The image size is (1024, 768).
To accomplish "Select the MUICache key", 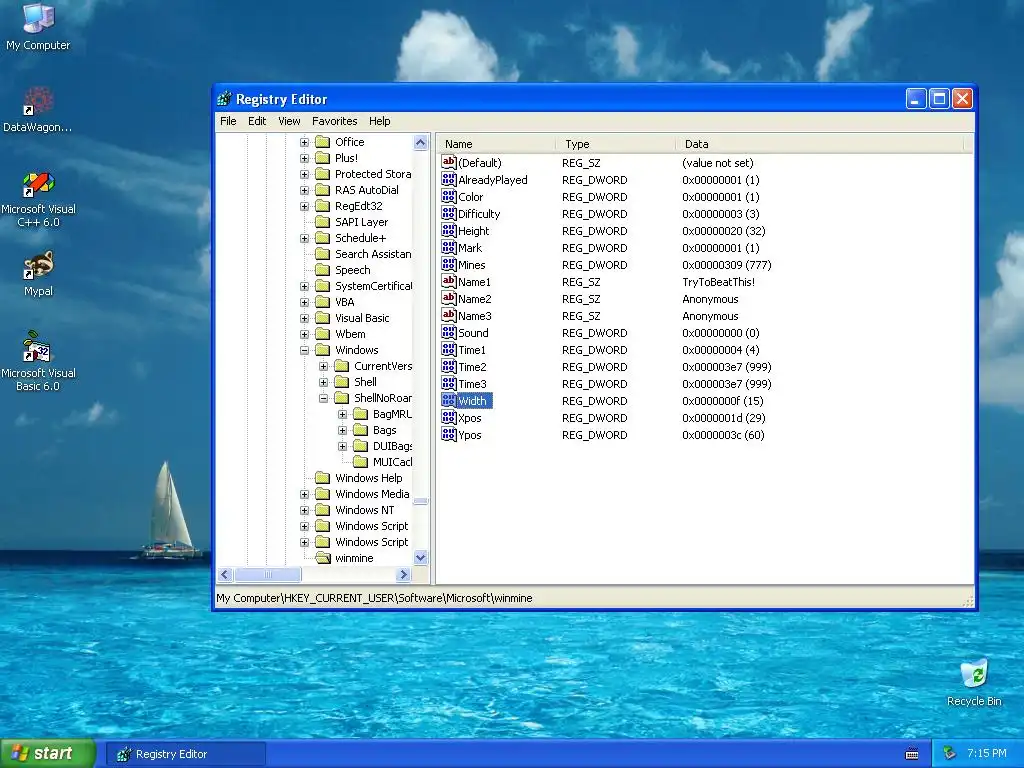I will (x=392, y=462).
